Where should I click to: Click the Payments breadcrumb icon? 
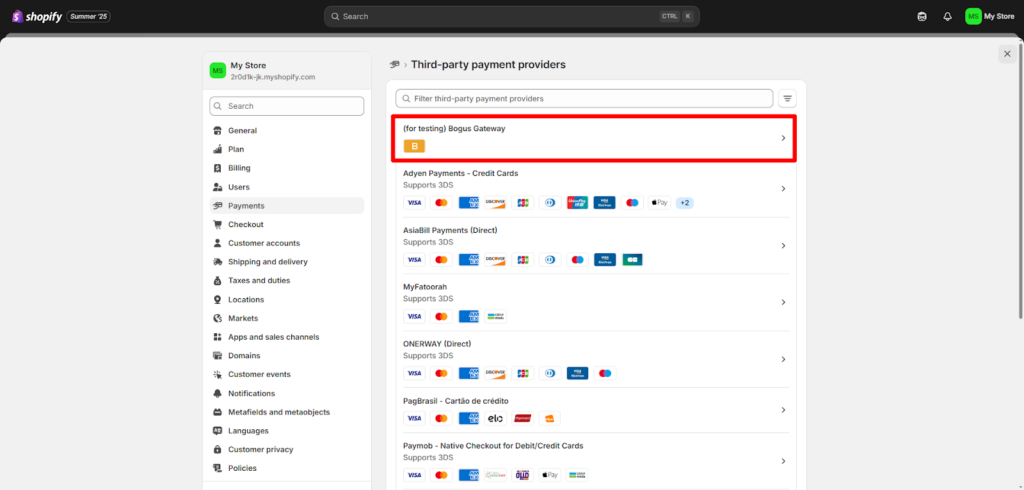pos(394,65)
